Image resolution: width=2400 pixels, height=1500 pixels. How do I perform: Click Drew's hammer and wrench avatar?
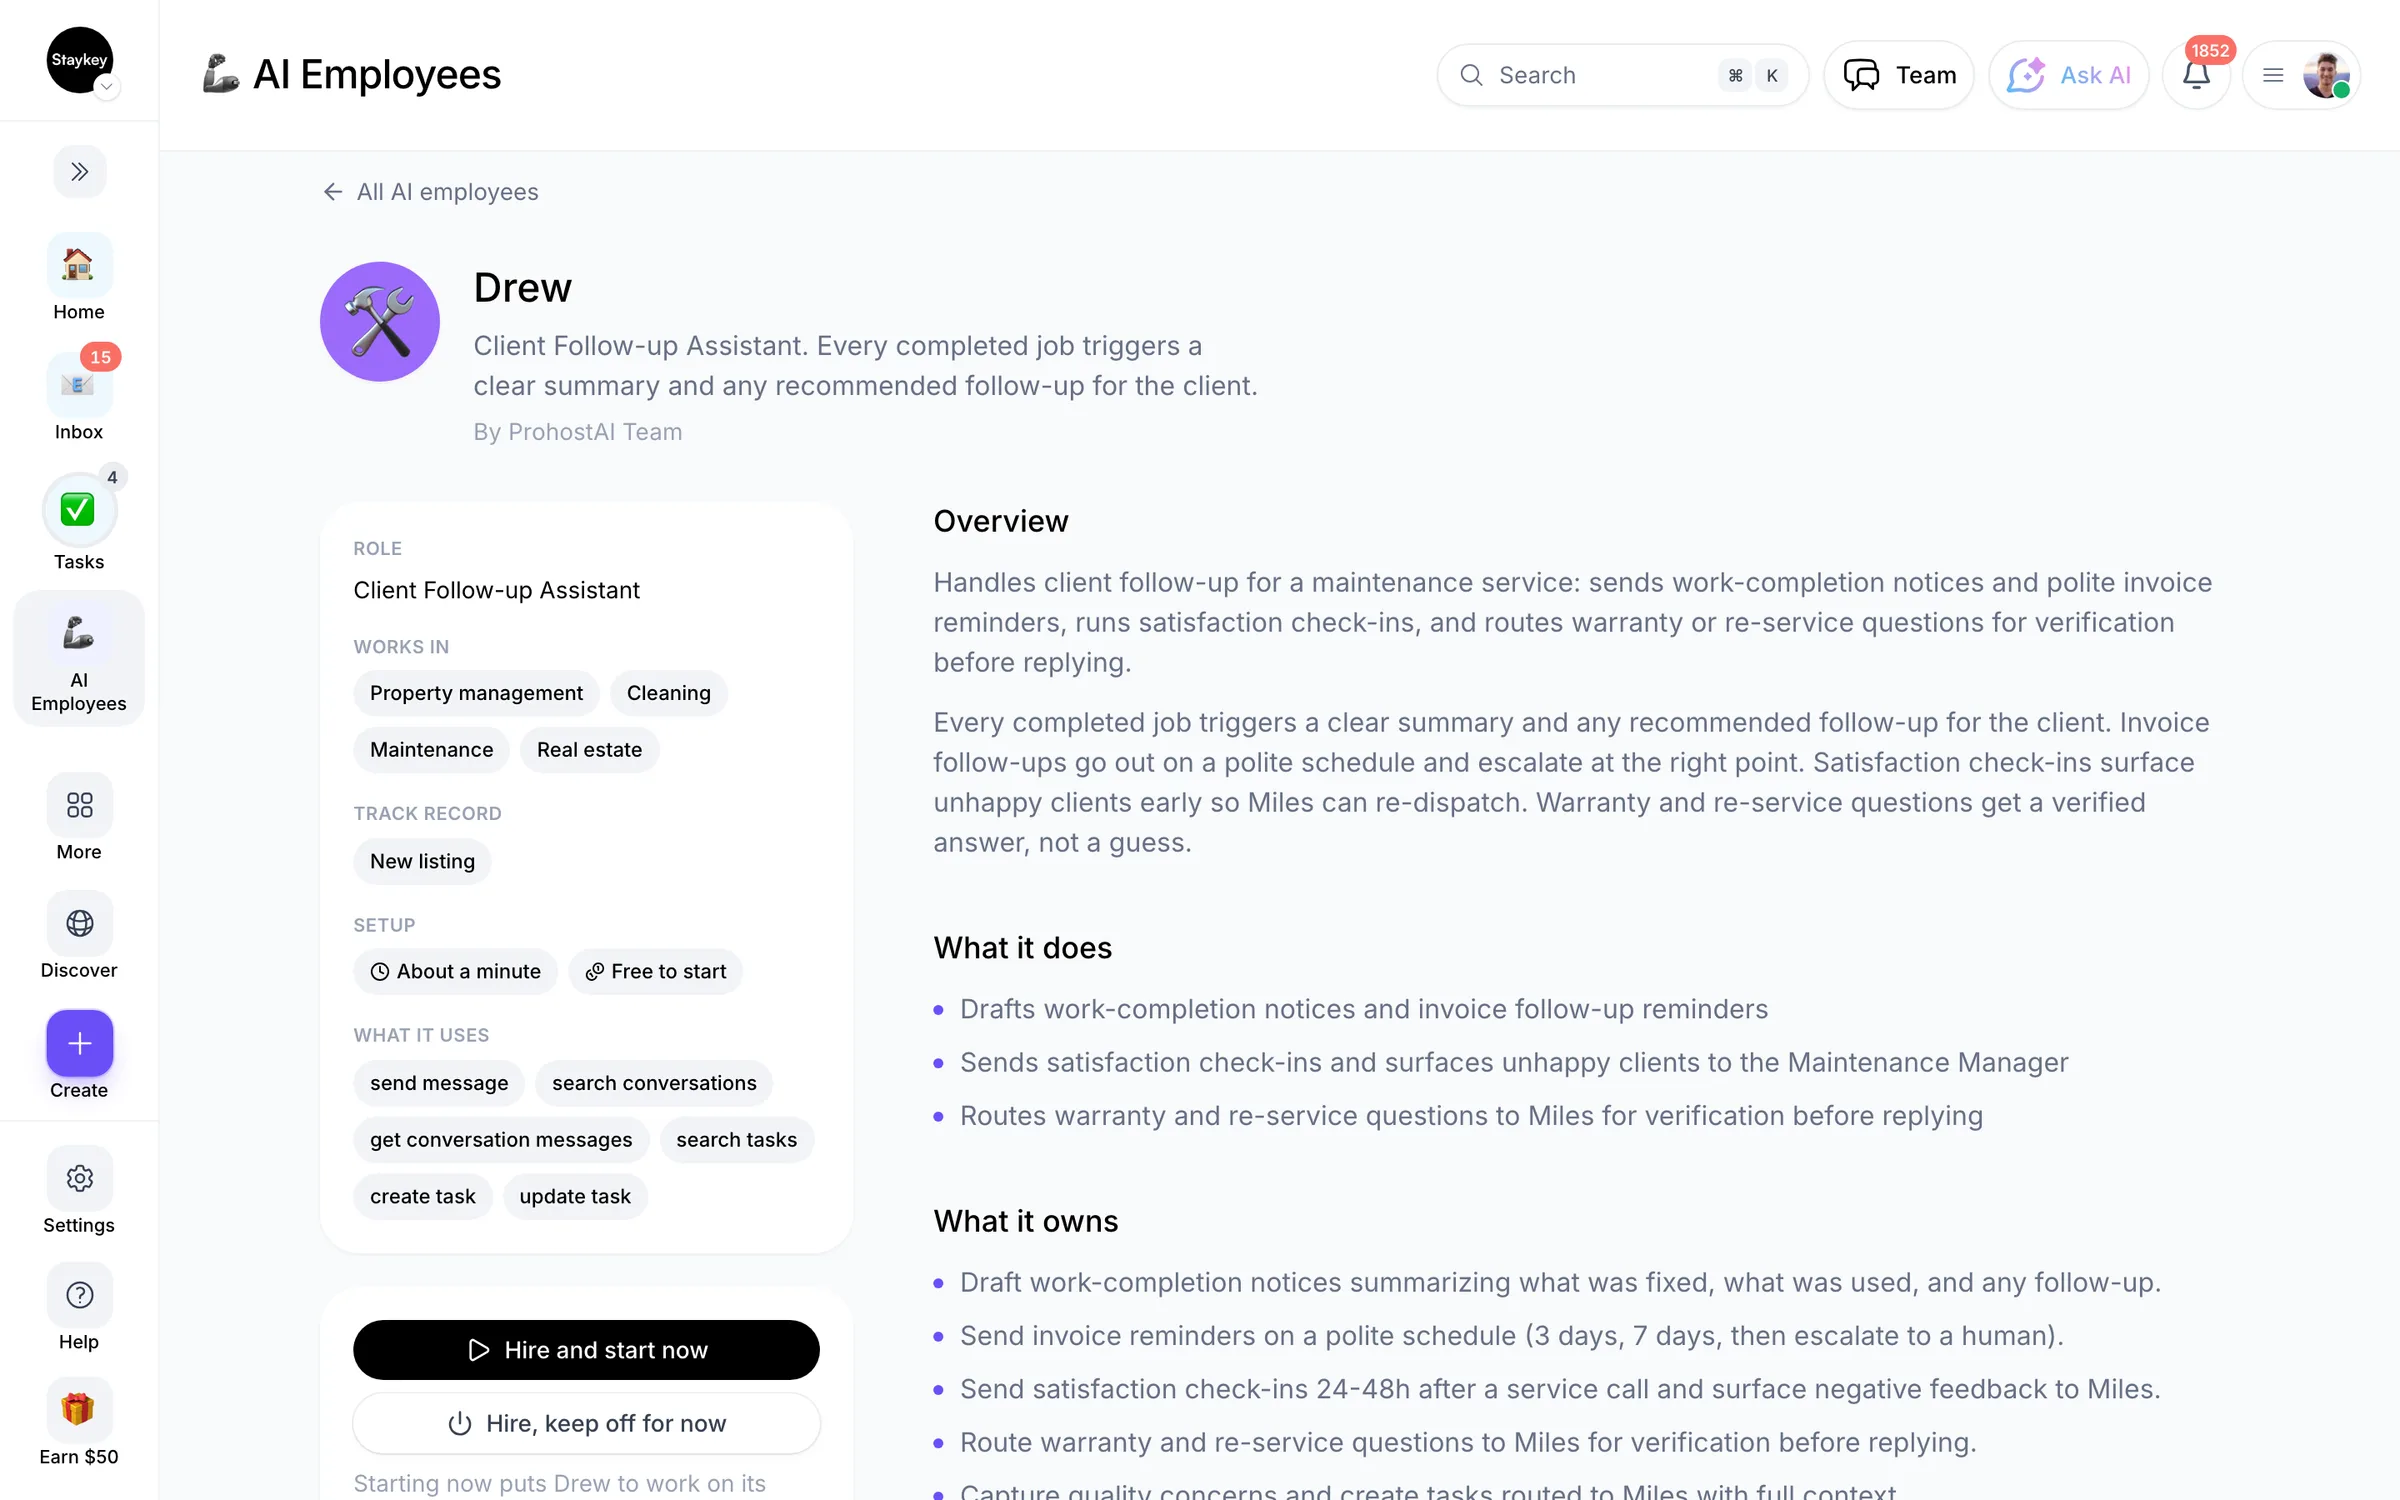click(380, 322)
